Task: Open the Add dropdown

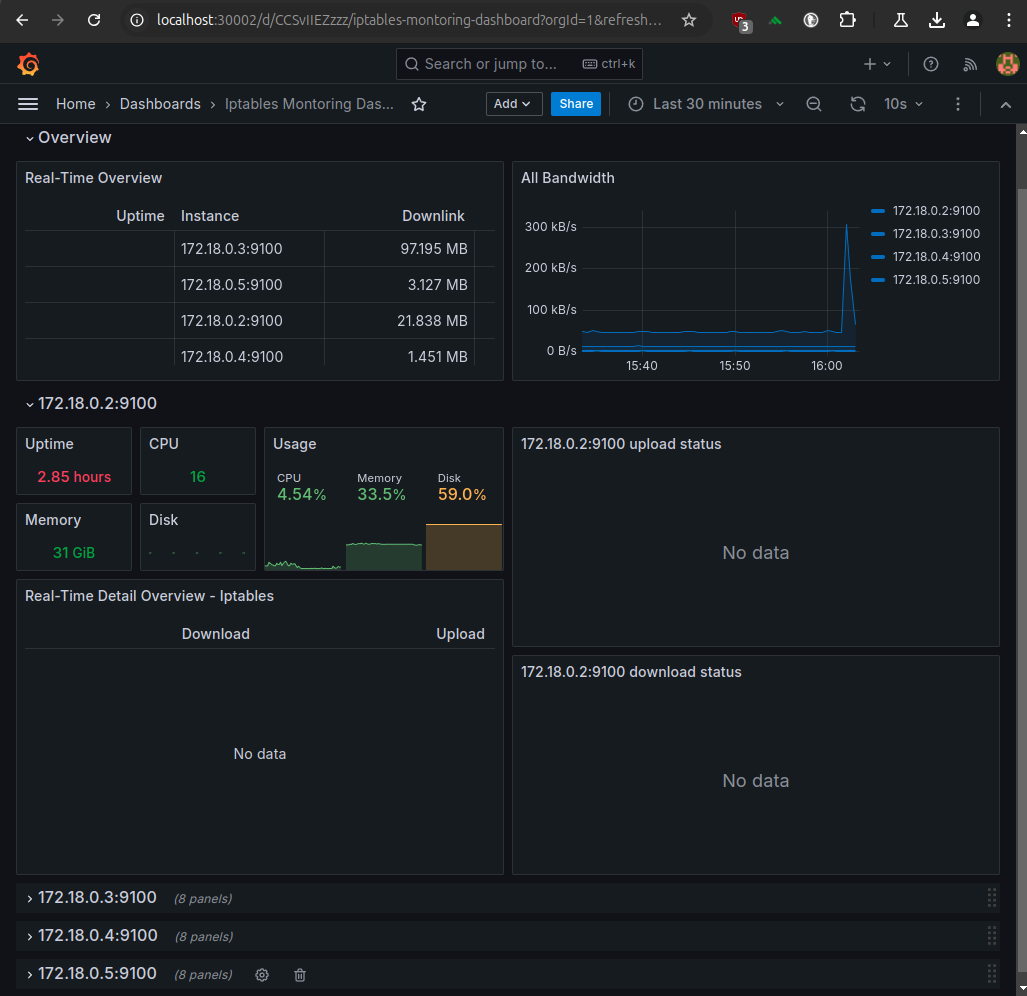Action: pyautogui.click(x=514, y=104)
